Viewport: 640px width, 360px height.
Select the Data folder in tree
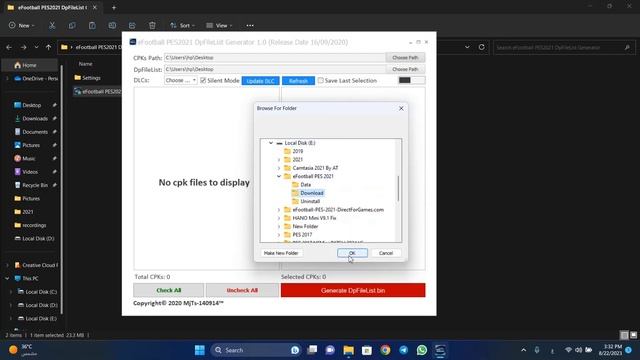(x=305, y=184)
